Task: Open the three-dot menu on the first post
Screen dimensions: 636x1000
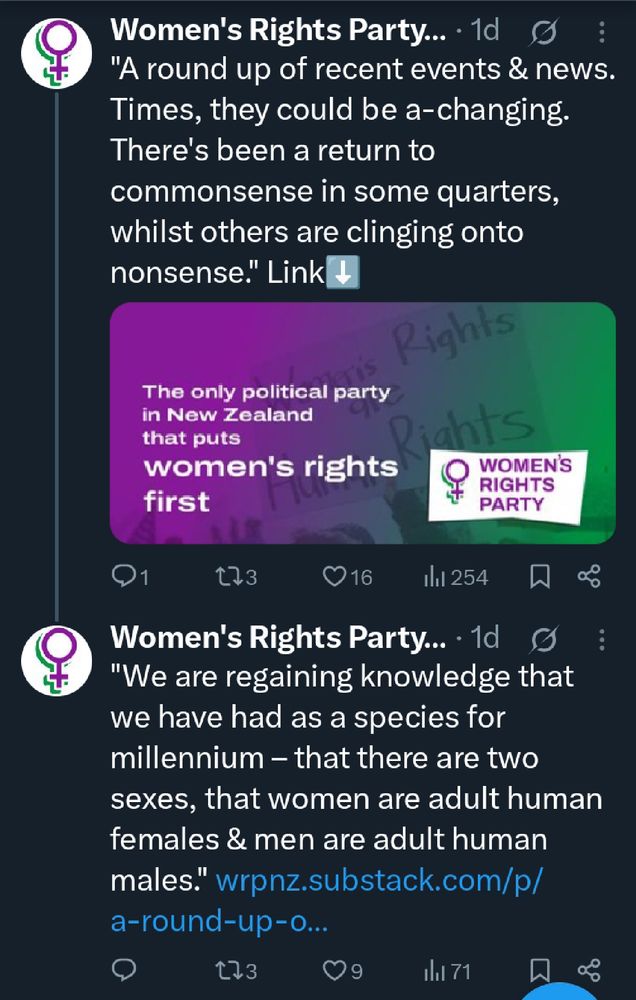Action: (x=601, y=31)
